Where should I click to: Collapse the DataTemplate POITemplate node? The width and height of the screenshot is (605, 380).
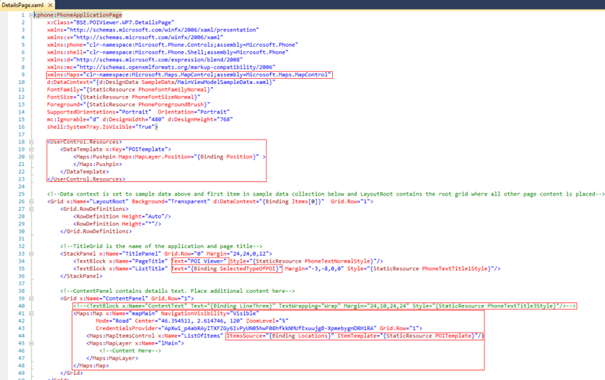(x=31, y=149)
